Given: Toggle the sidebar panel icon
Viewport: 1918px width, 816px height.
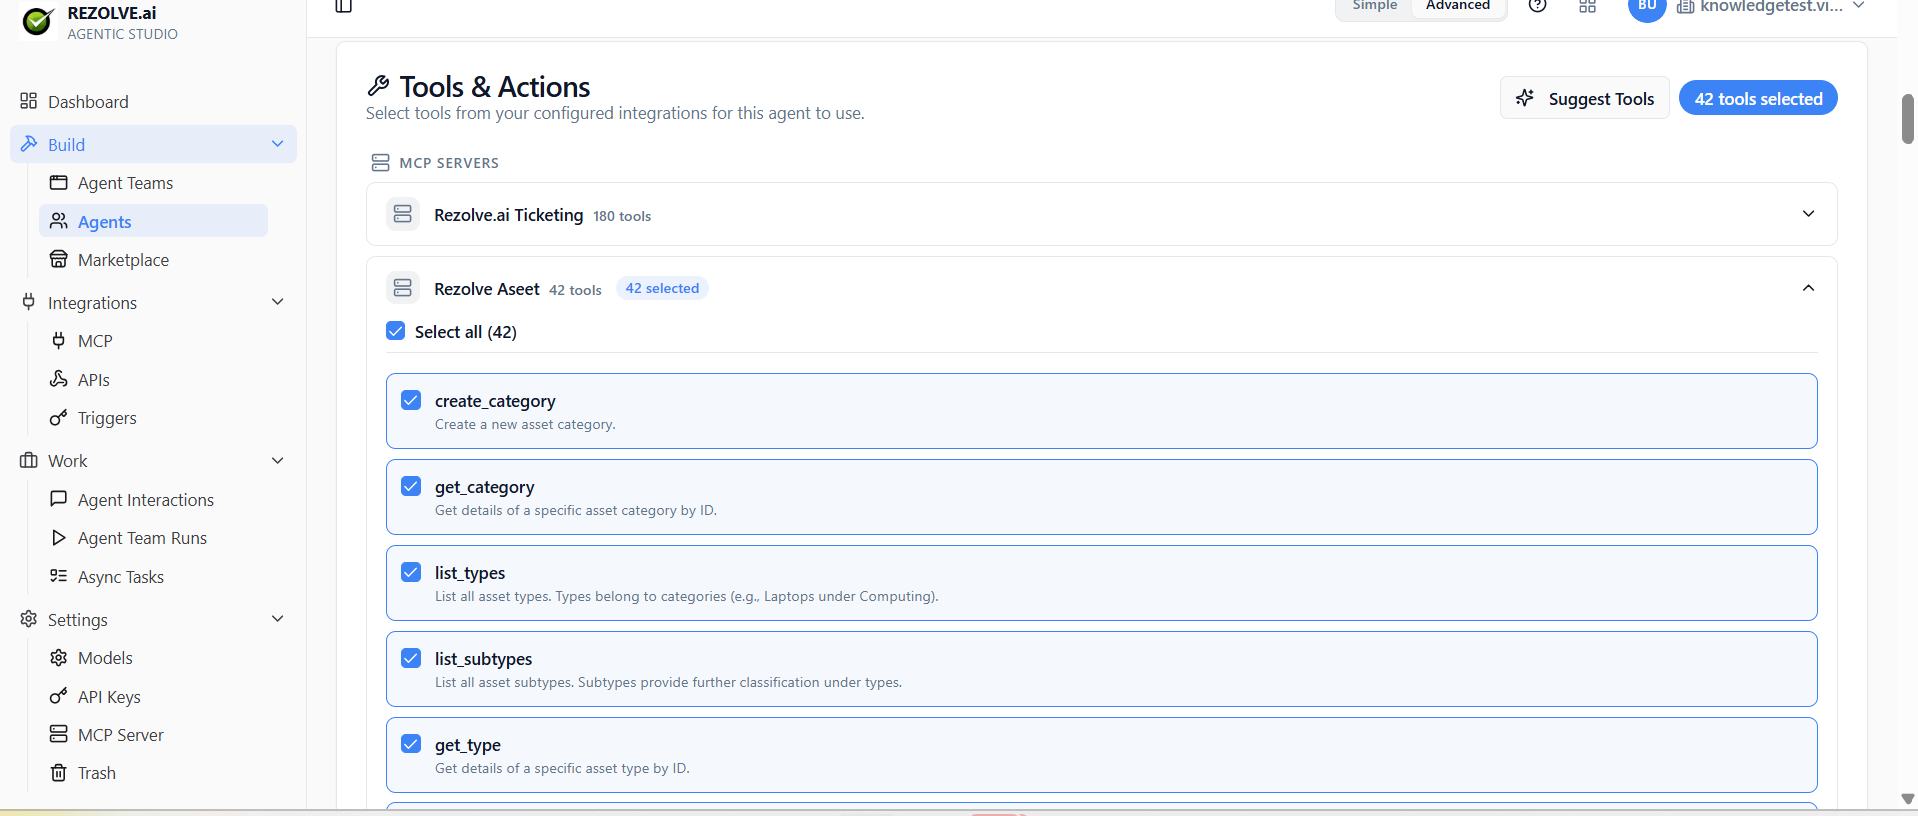Looking at the screenshot, I should point(344,6).
